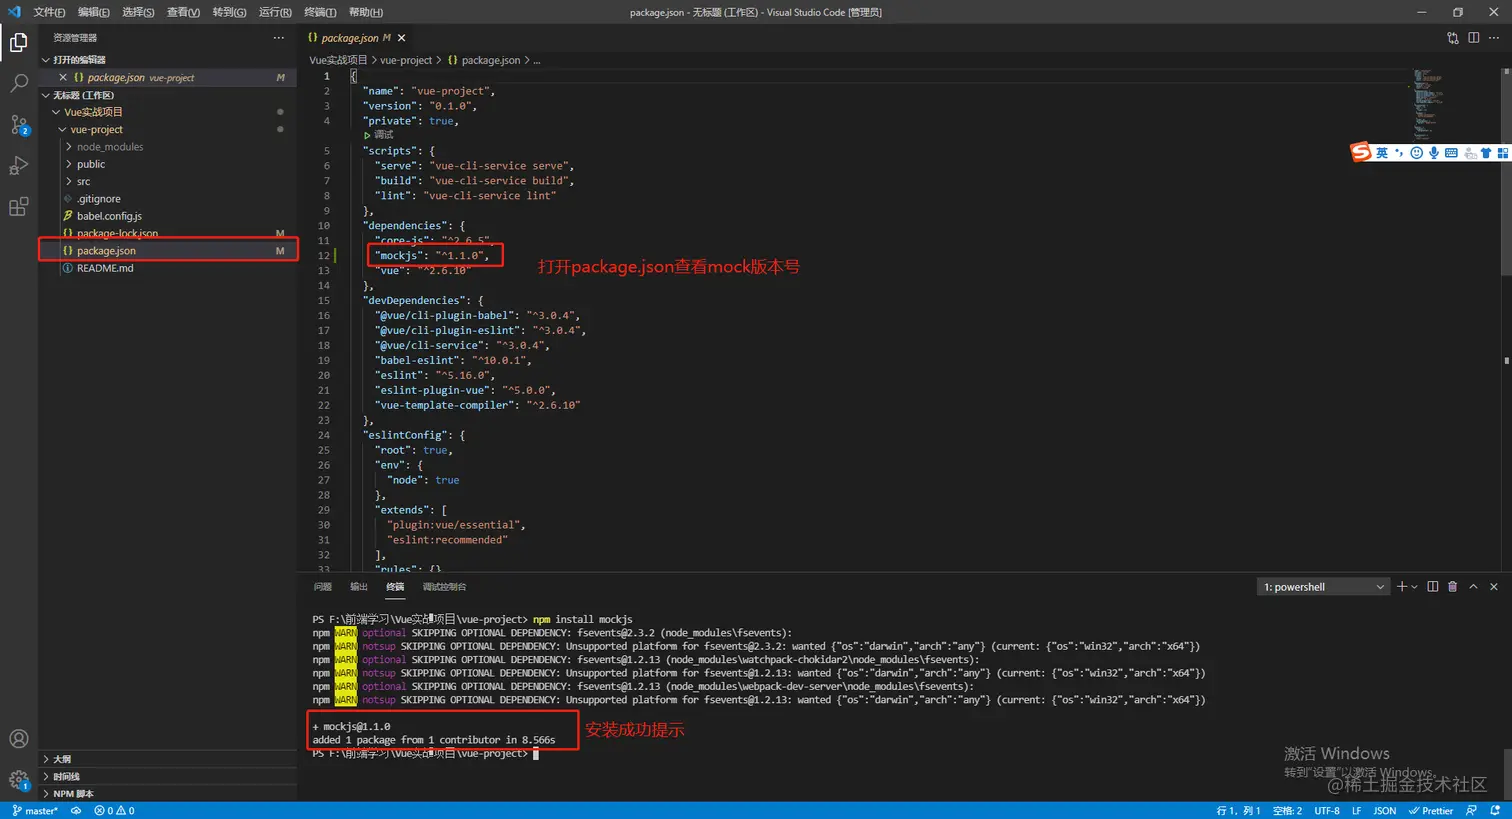This screenshot has width=1512, height=819.
Task: Open the Search view in the activity bar
Action: pos(18,83)
